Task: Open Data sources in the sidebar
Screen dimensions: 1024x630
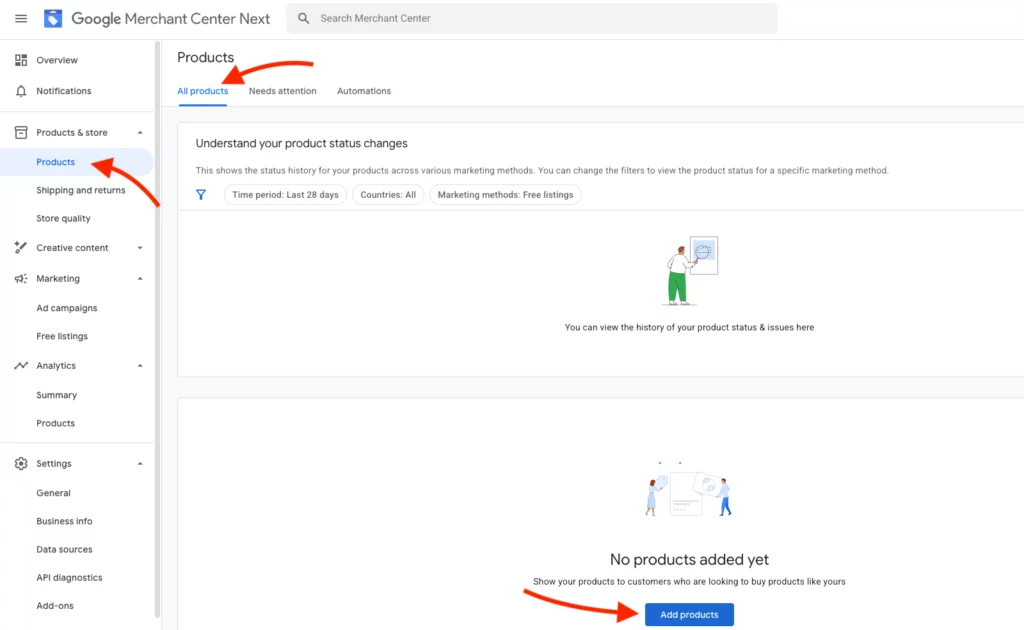Action: pos(65,549)
